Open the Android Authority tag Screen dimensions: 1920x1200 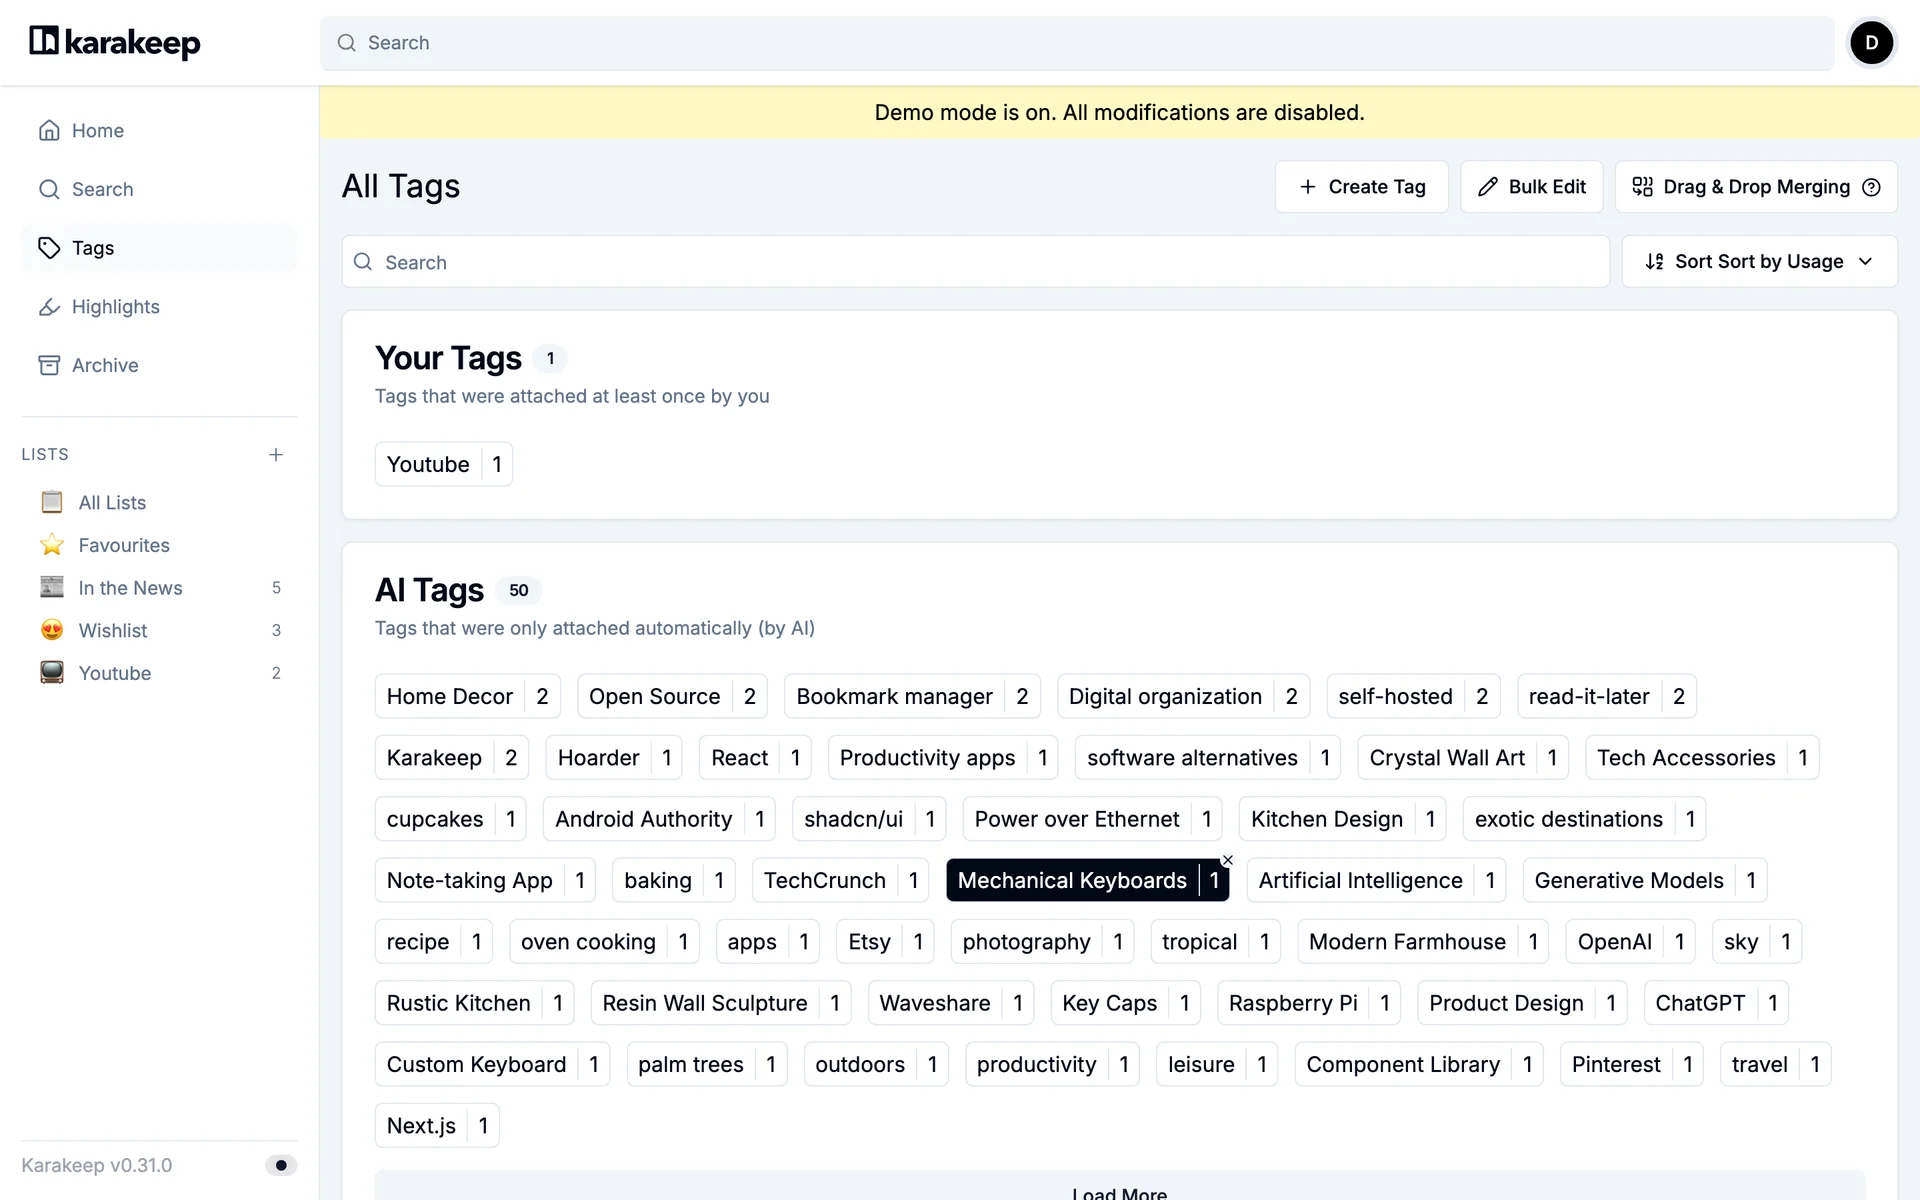659,819
